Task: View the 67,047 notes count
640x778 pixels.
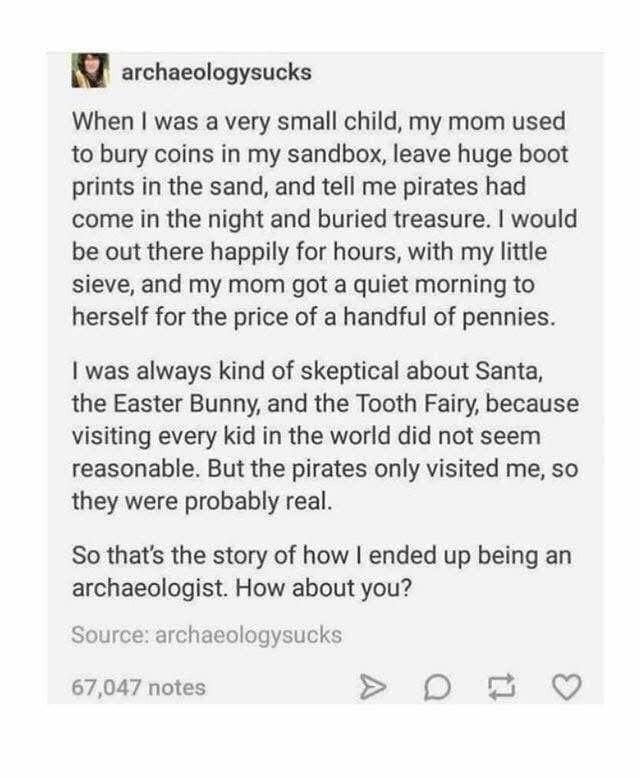Action: 139,687
